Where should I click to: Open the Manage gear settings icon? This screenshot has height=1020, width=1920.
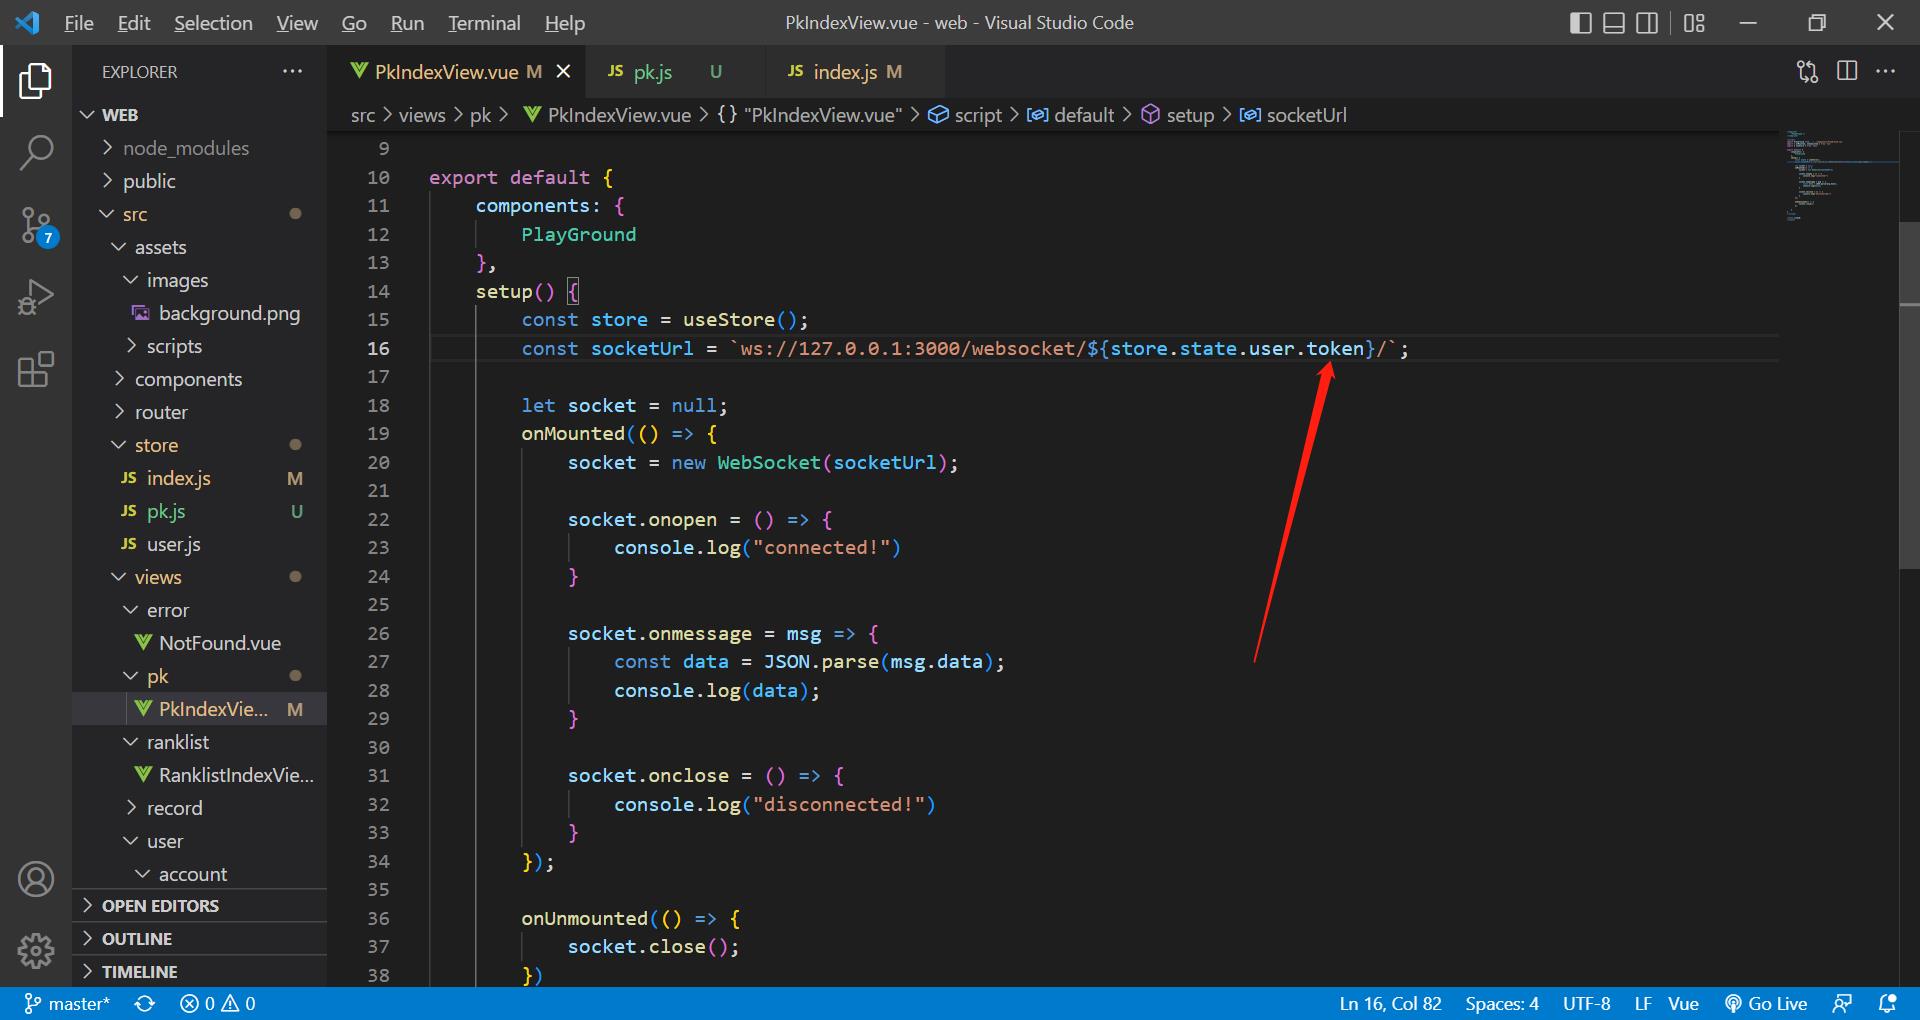click(x=36, y=950)
